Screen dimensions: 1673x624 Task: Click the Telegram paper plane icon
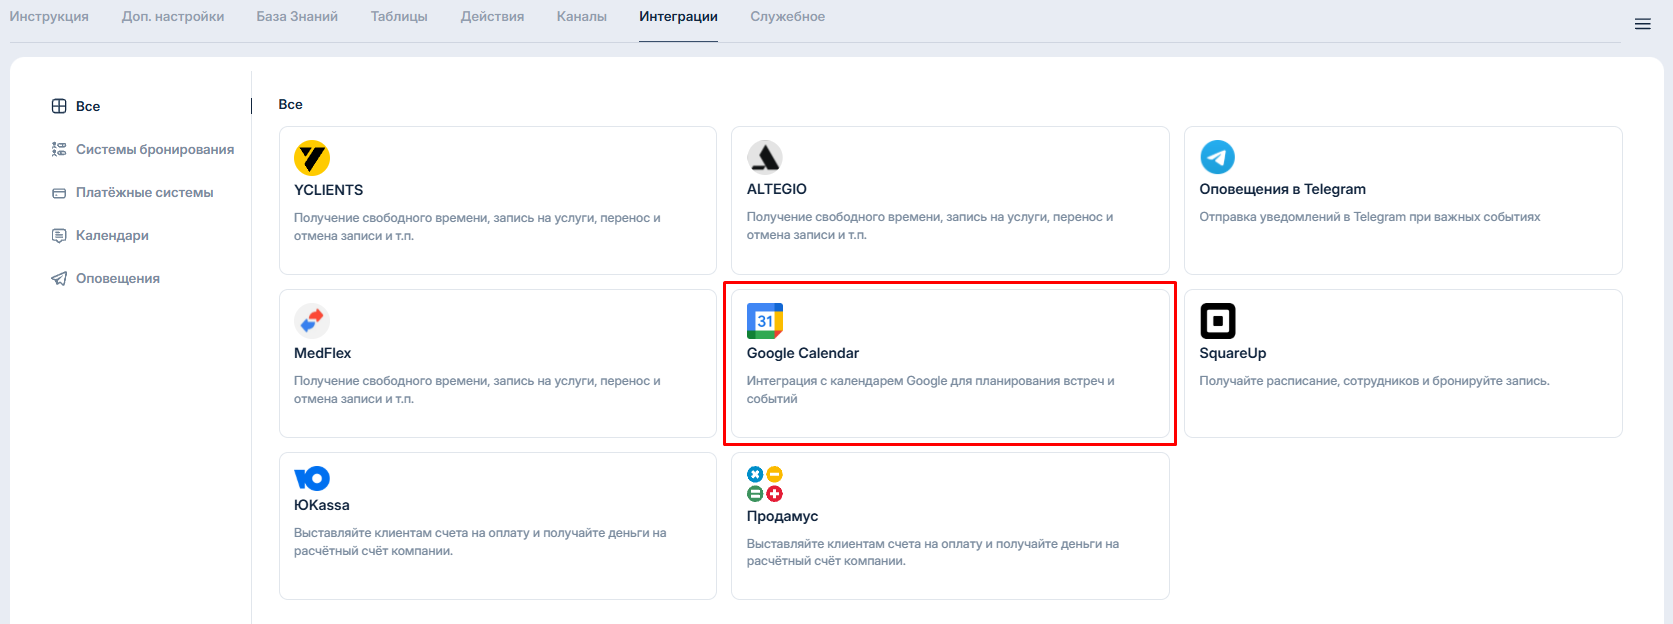[x=1217, y=157]
